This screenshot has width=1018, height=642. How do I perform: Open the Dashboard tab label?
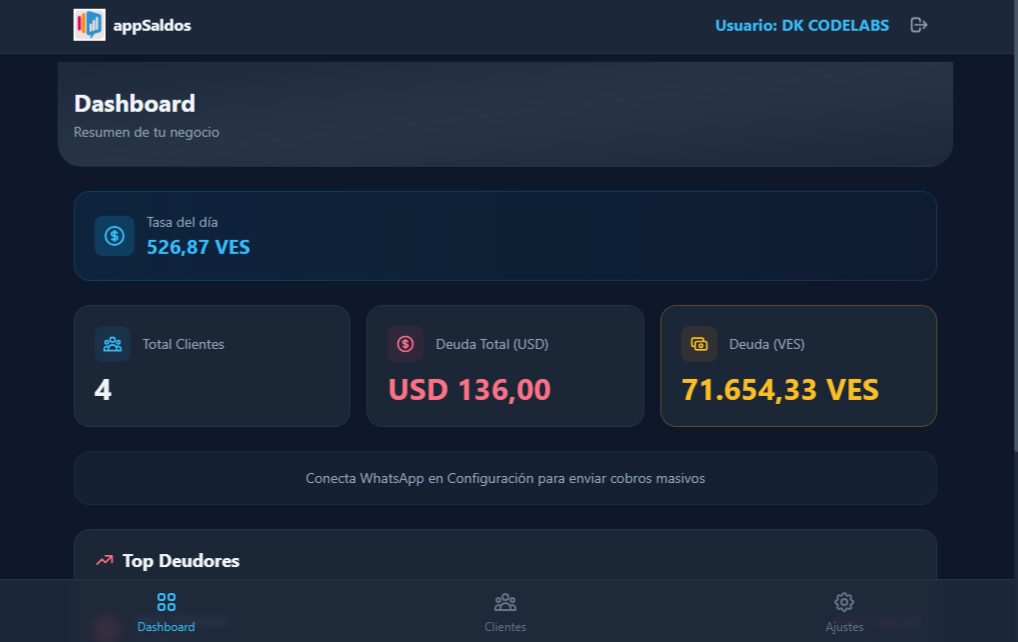point(166,627)
